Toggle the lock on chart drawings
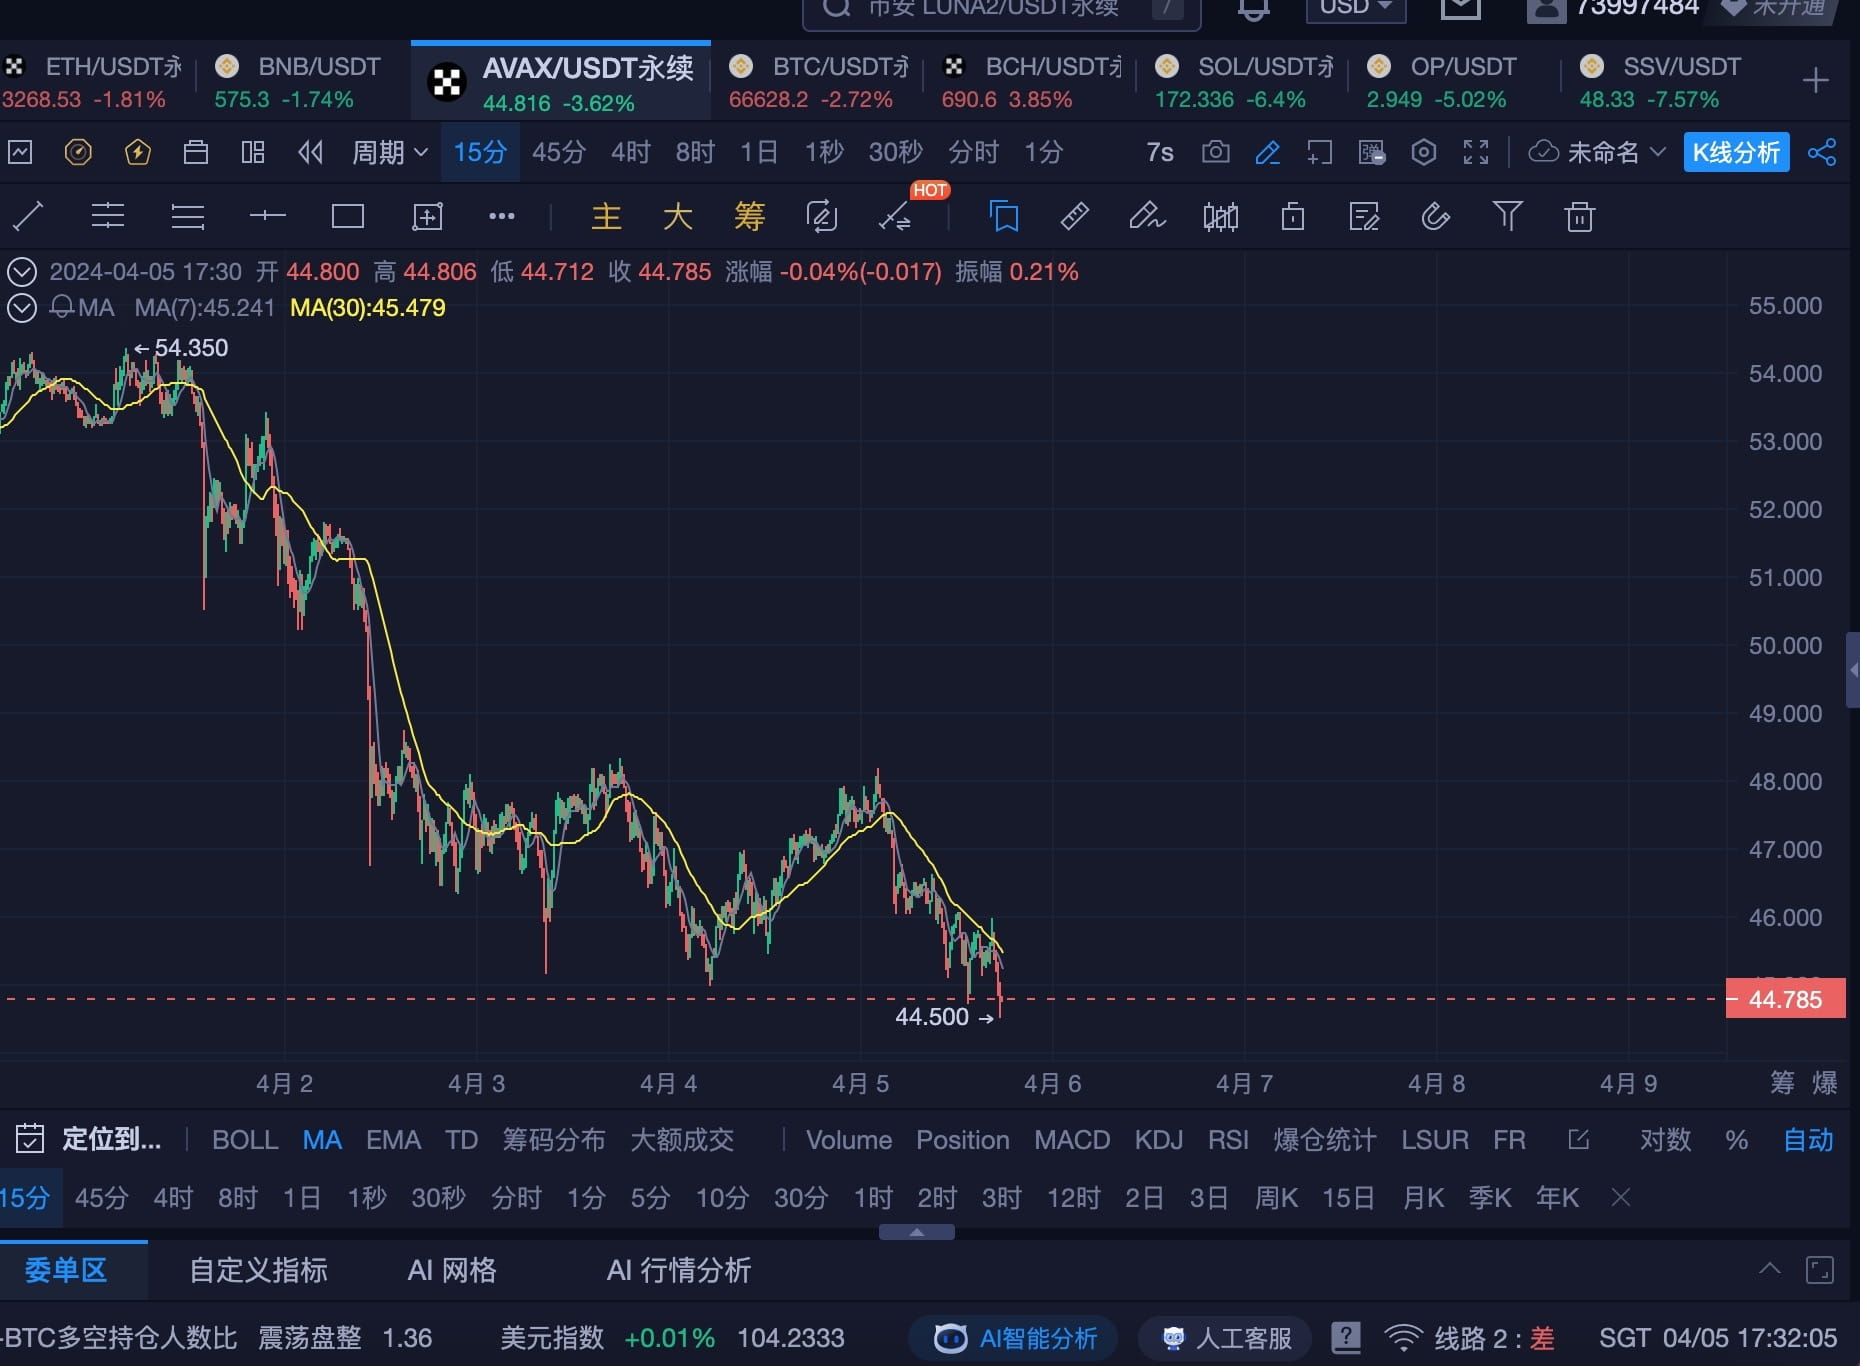The height and width of the screenshot is (1366, 1860). [1291, 216]
